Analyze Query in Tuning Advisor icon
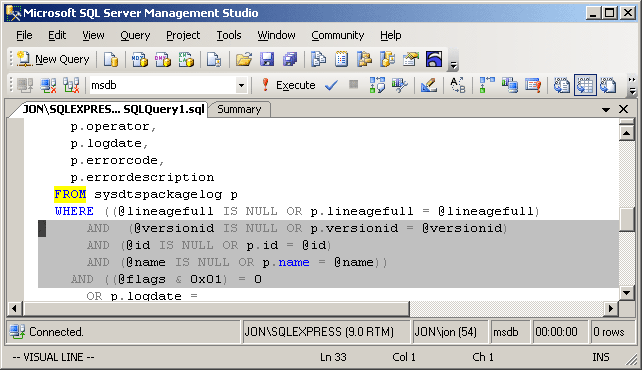The height and width of the screenshot is (370, 642). click(400, 85)
